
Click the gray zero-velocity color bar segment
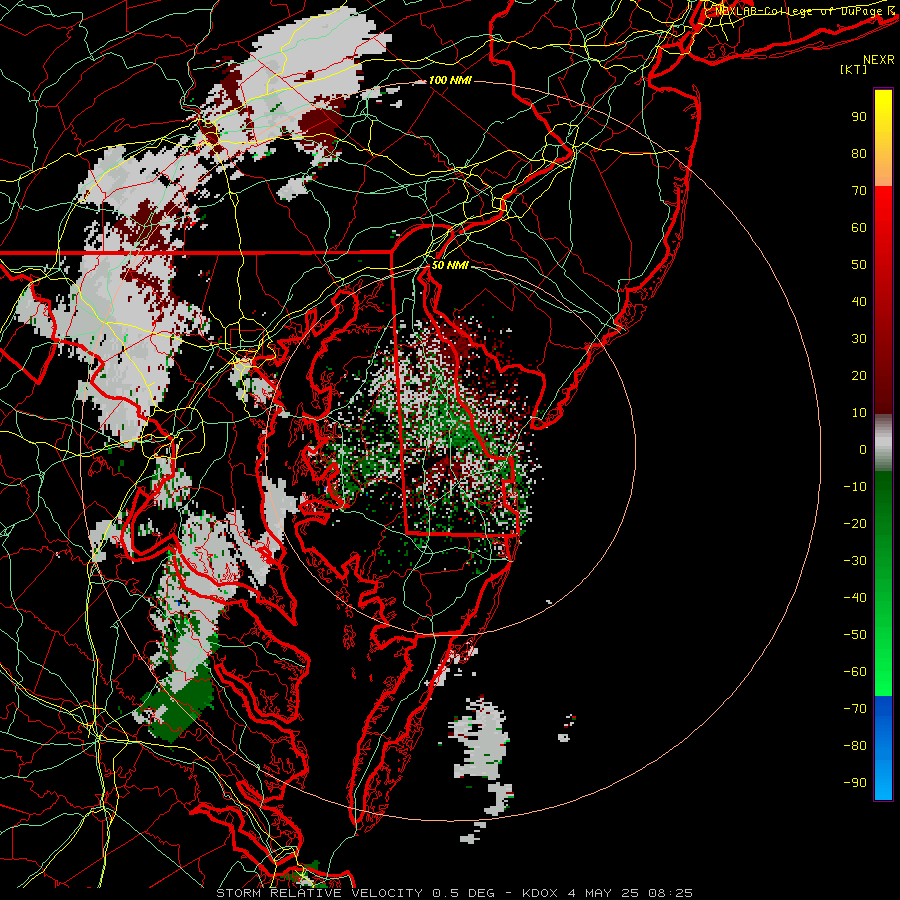pyautogui.click(x=883, y=443)
